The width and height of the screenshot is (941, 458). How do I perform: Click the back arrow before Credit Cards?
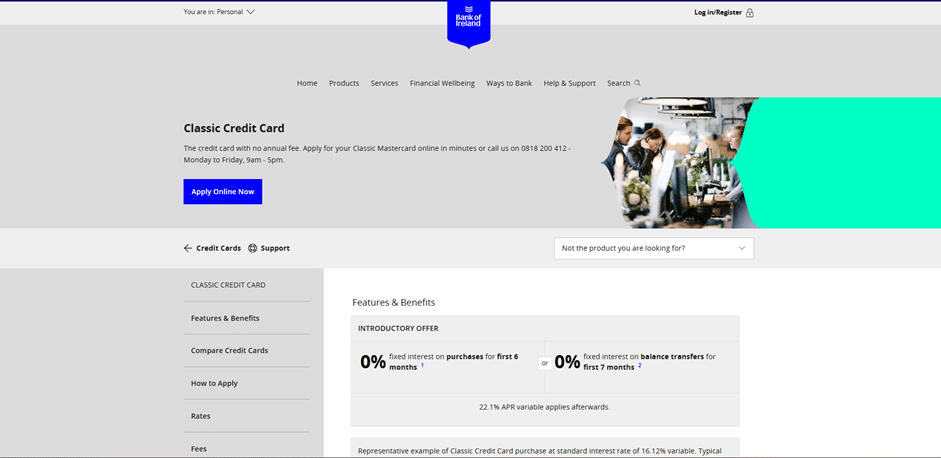pyautogui.click(x=188, y=248)
